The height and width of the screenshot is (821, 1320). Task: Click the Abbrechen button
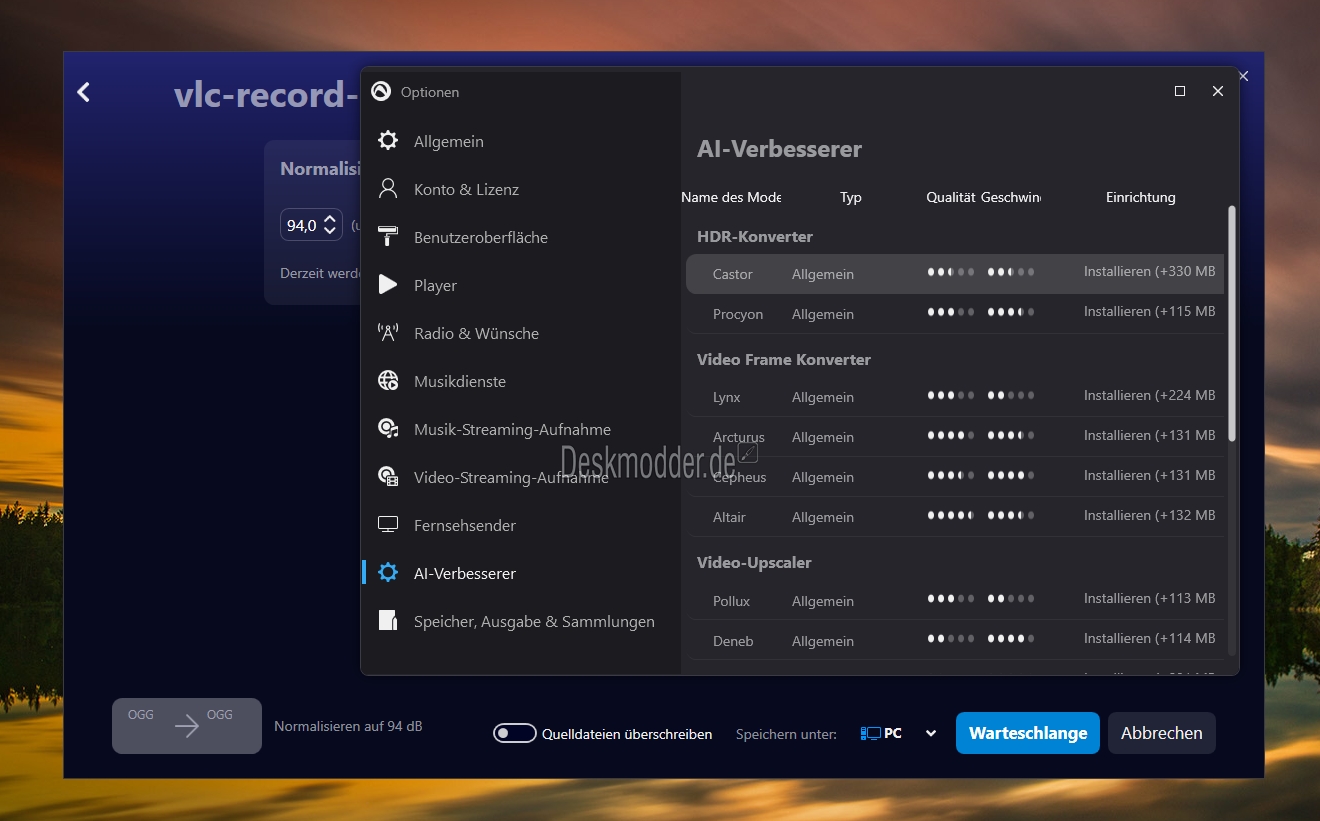click(1161, 733)
